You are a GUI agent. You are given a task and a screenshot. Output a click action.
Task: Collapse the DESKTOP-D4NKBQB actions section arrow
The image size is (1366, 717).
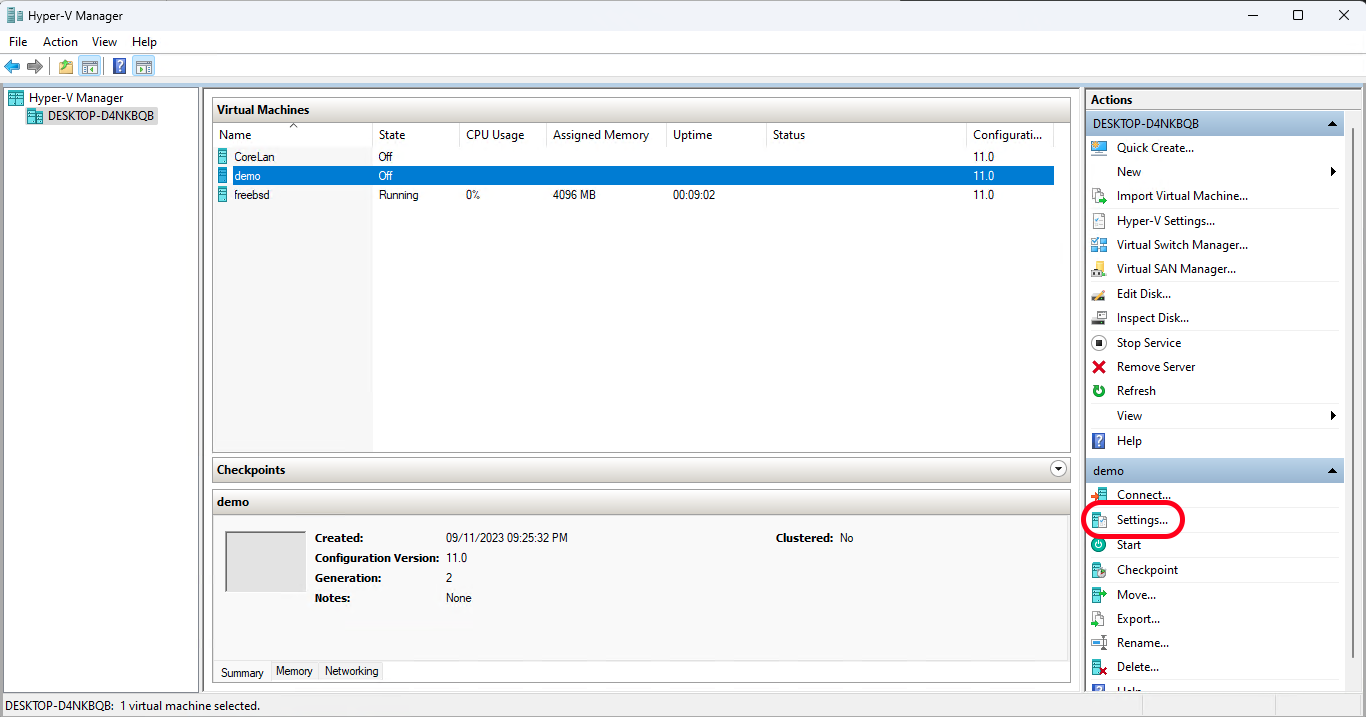1332,124
